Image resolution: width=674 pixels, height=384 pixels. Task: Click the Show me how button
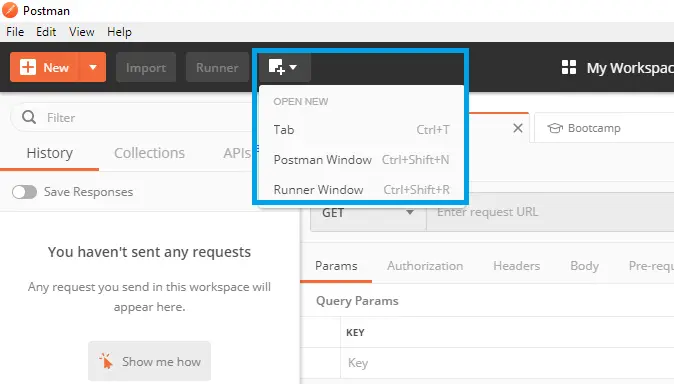click(x=150, y=361)
